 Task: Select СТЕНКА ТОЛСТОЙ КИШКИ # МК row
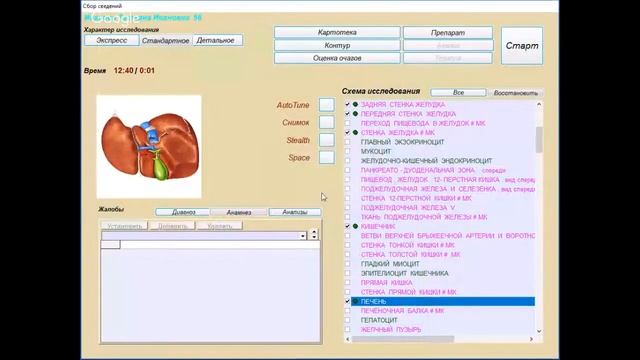pyautogui.click(x=410, y=255)
